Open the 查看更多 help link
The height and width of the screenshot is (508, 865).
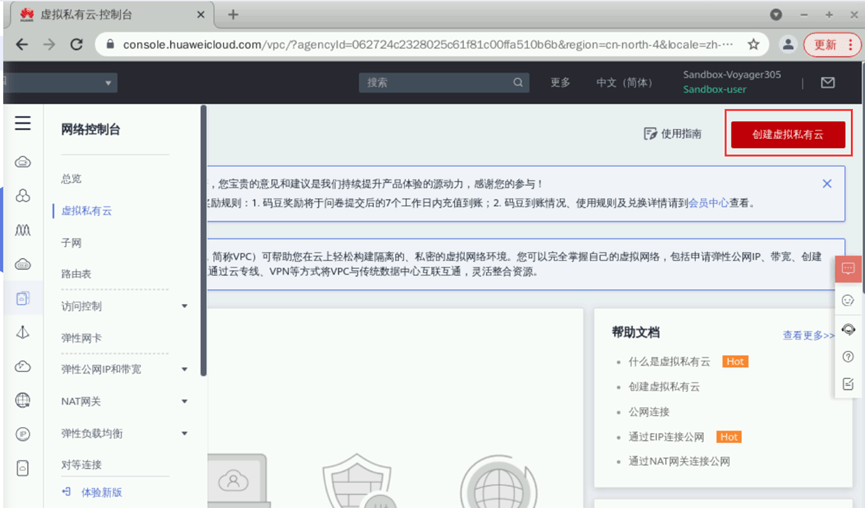tap(808, 335)
